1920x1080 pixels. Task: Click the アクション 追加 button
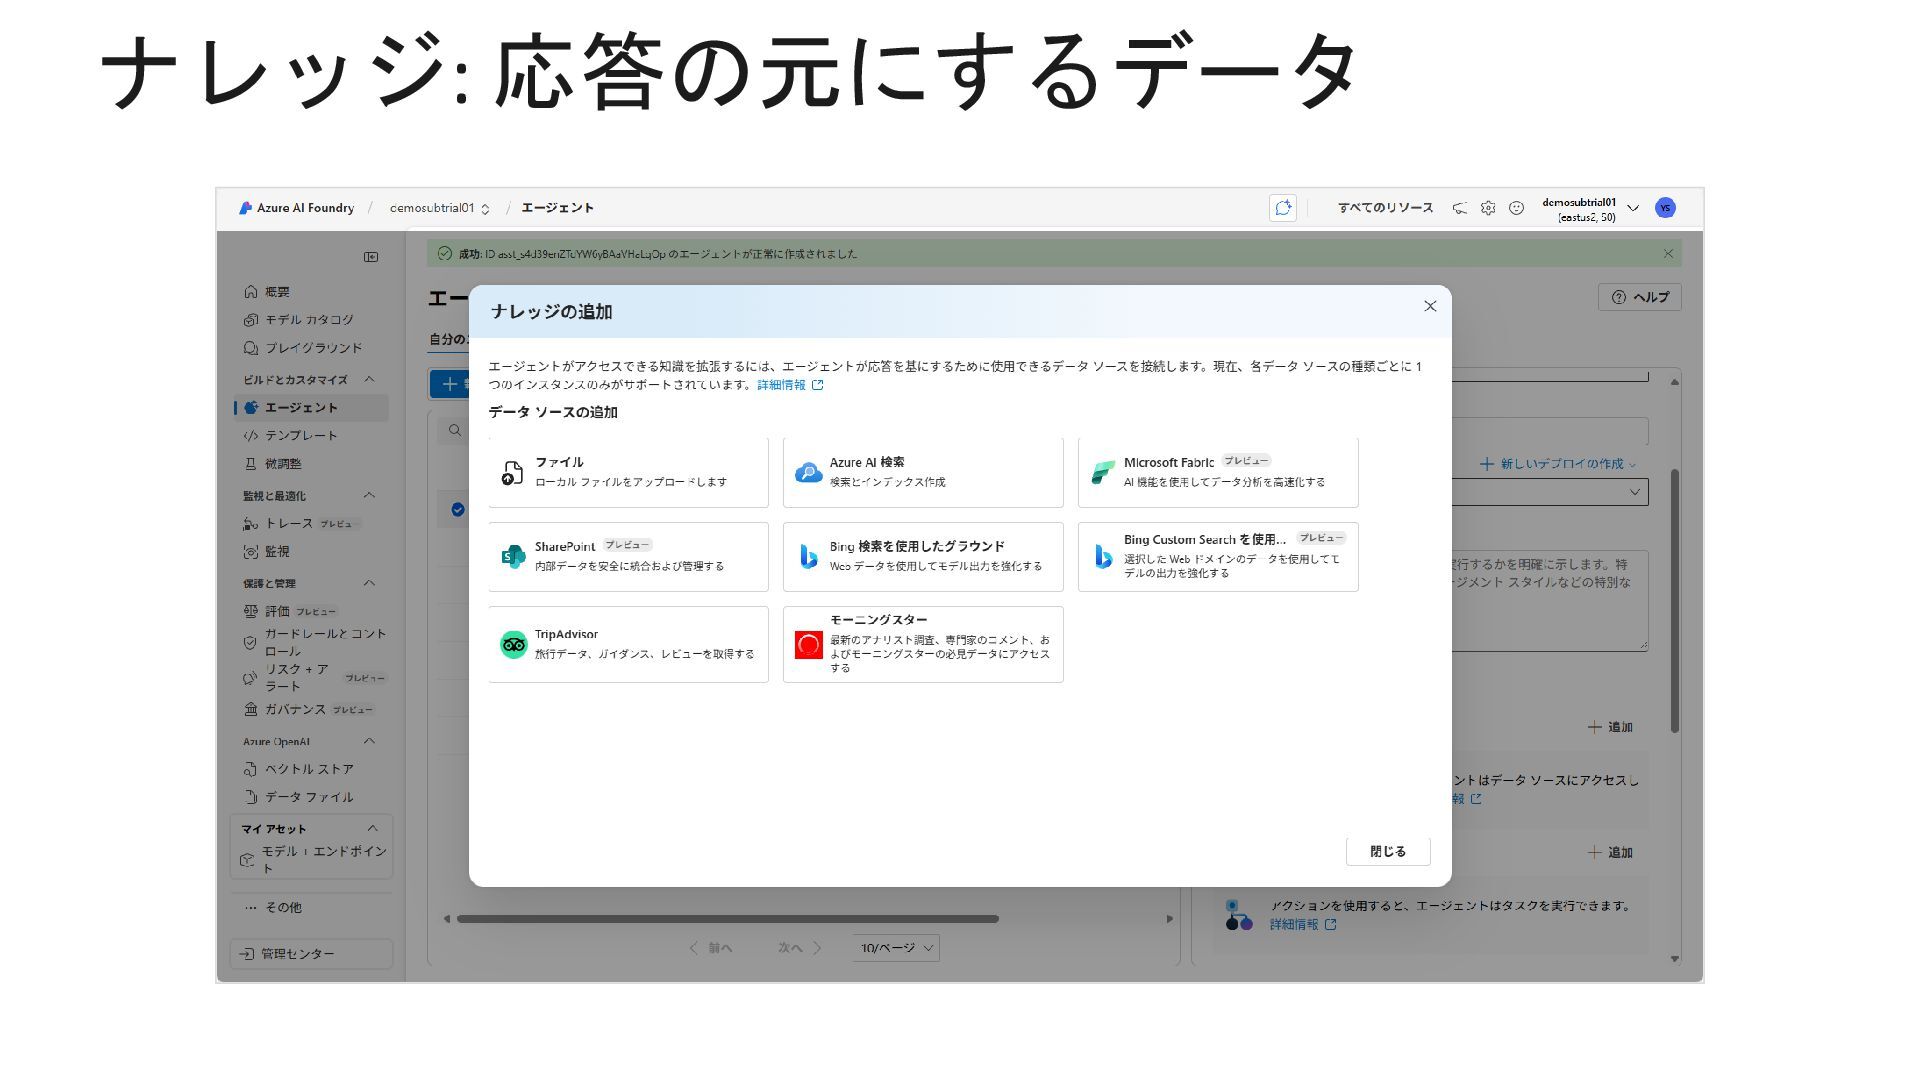tap(1610, 852)
